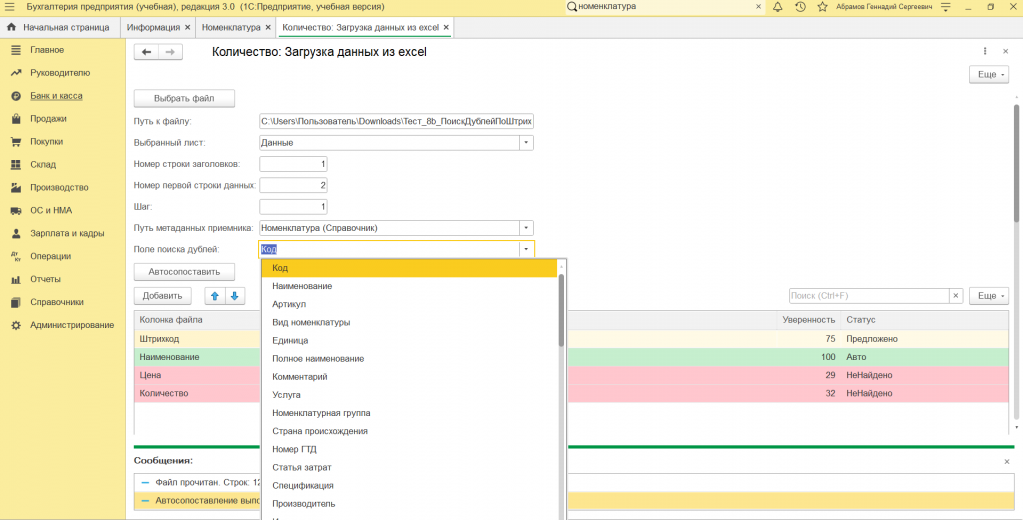Select Производитель option
The width and height of the screenshot is (1023, 520).
pos(409,504)
